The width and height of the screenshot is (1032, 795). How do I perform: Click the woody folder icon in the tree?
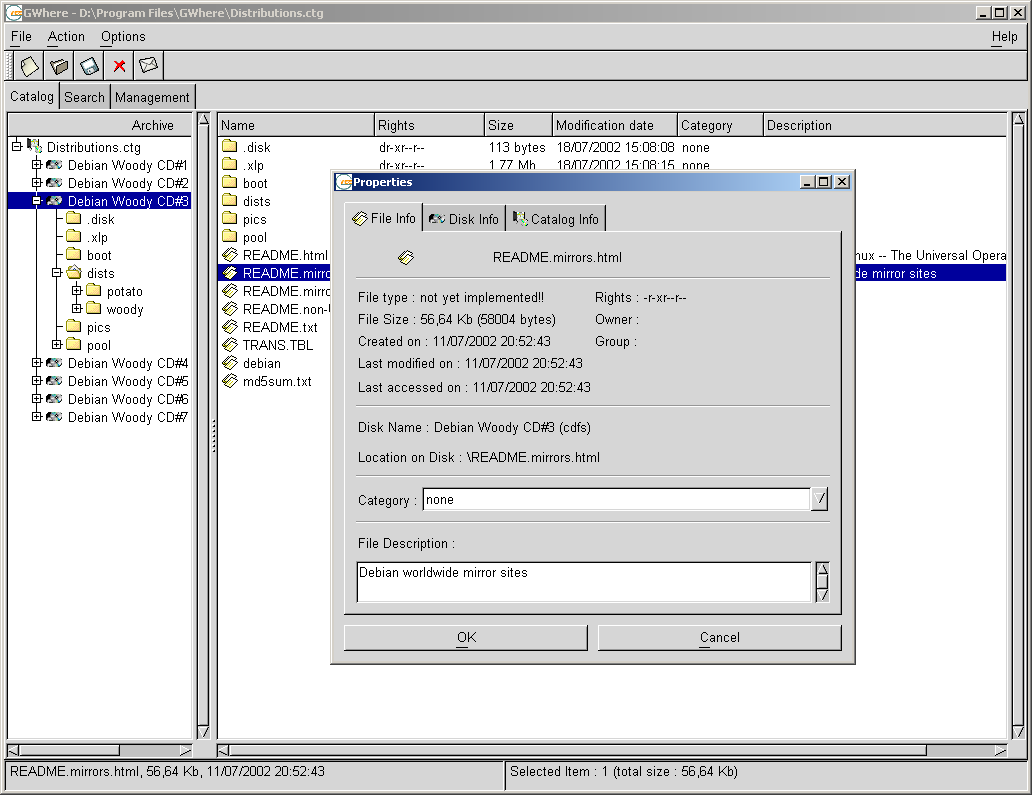point(94,309)
